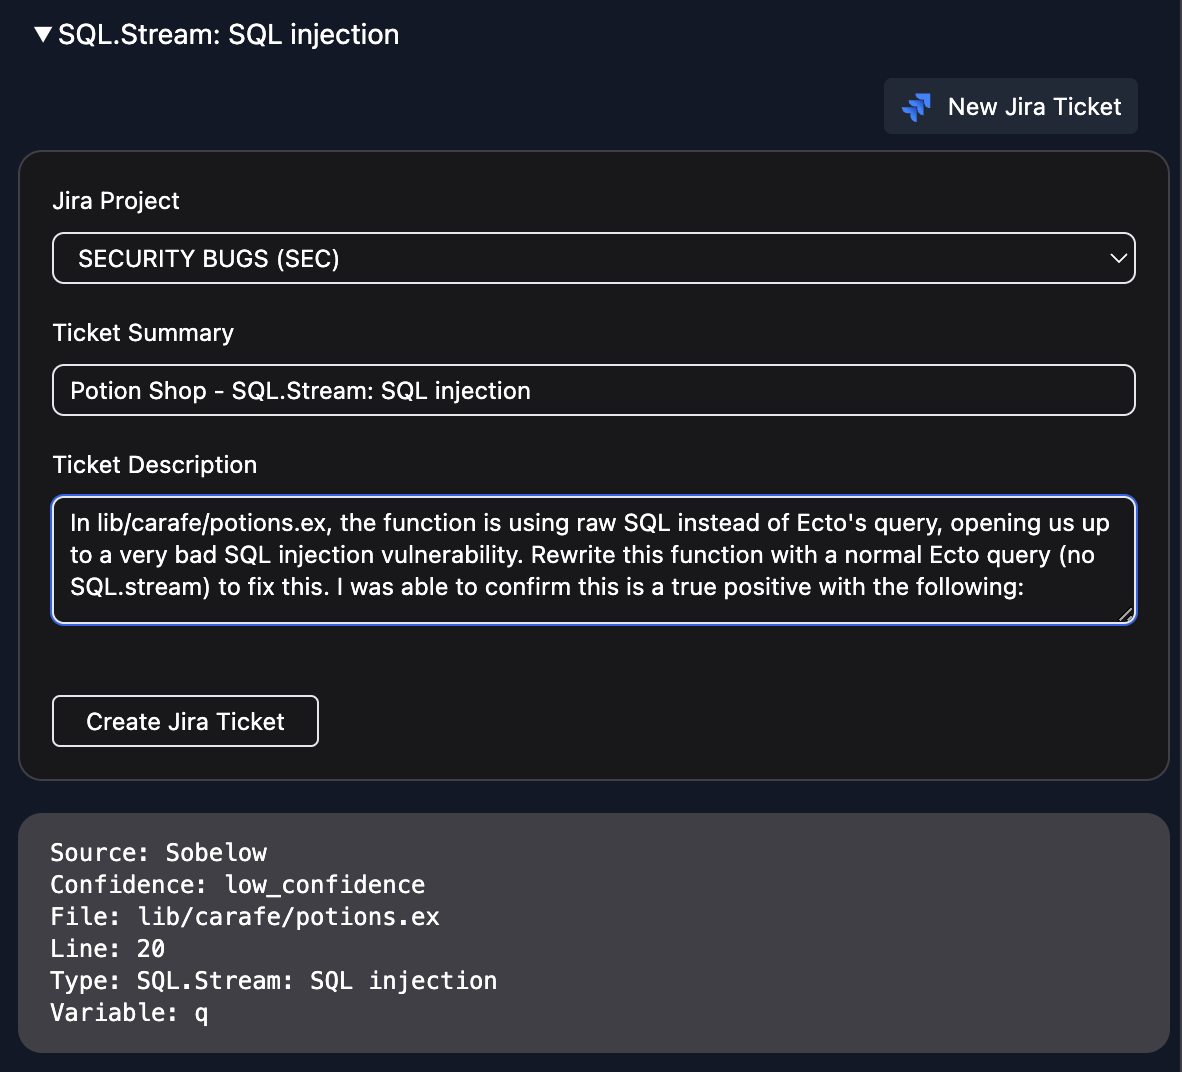
Task: Click the Jira logo icon
Action: pyautogui.click(x=917, y=107)
